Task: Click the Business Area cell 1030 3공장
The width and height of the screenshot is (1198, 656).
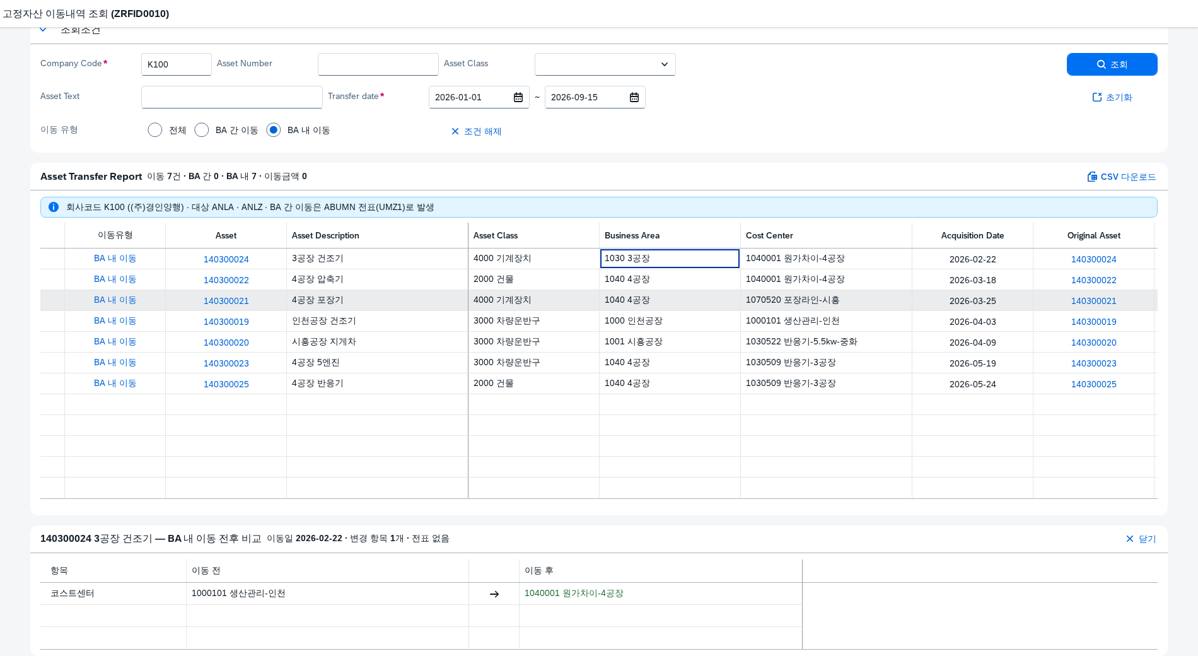Action: tap(669, 258)
